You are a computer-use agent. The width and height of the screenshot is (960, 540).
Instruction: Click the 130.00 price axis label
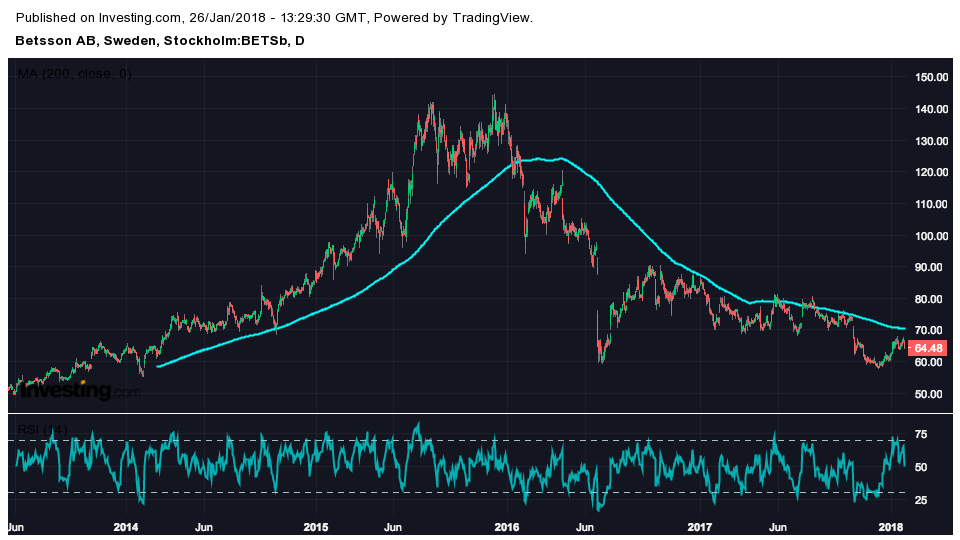[931, 141]
